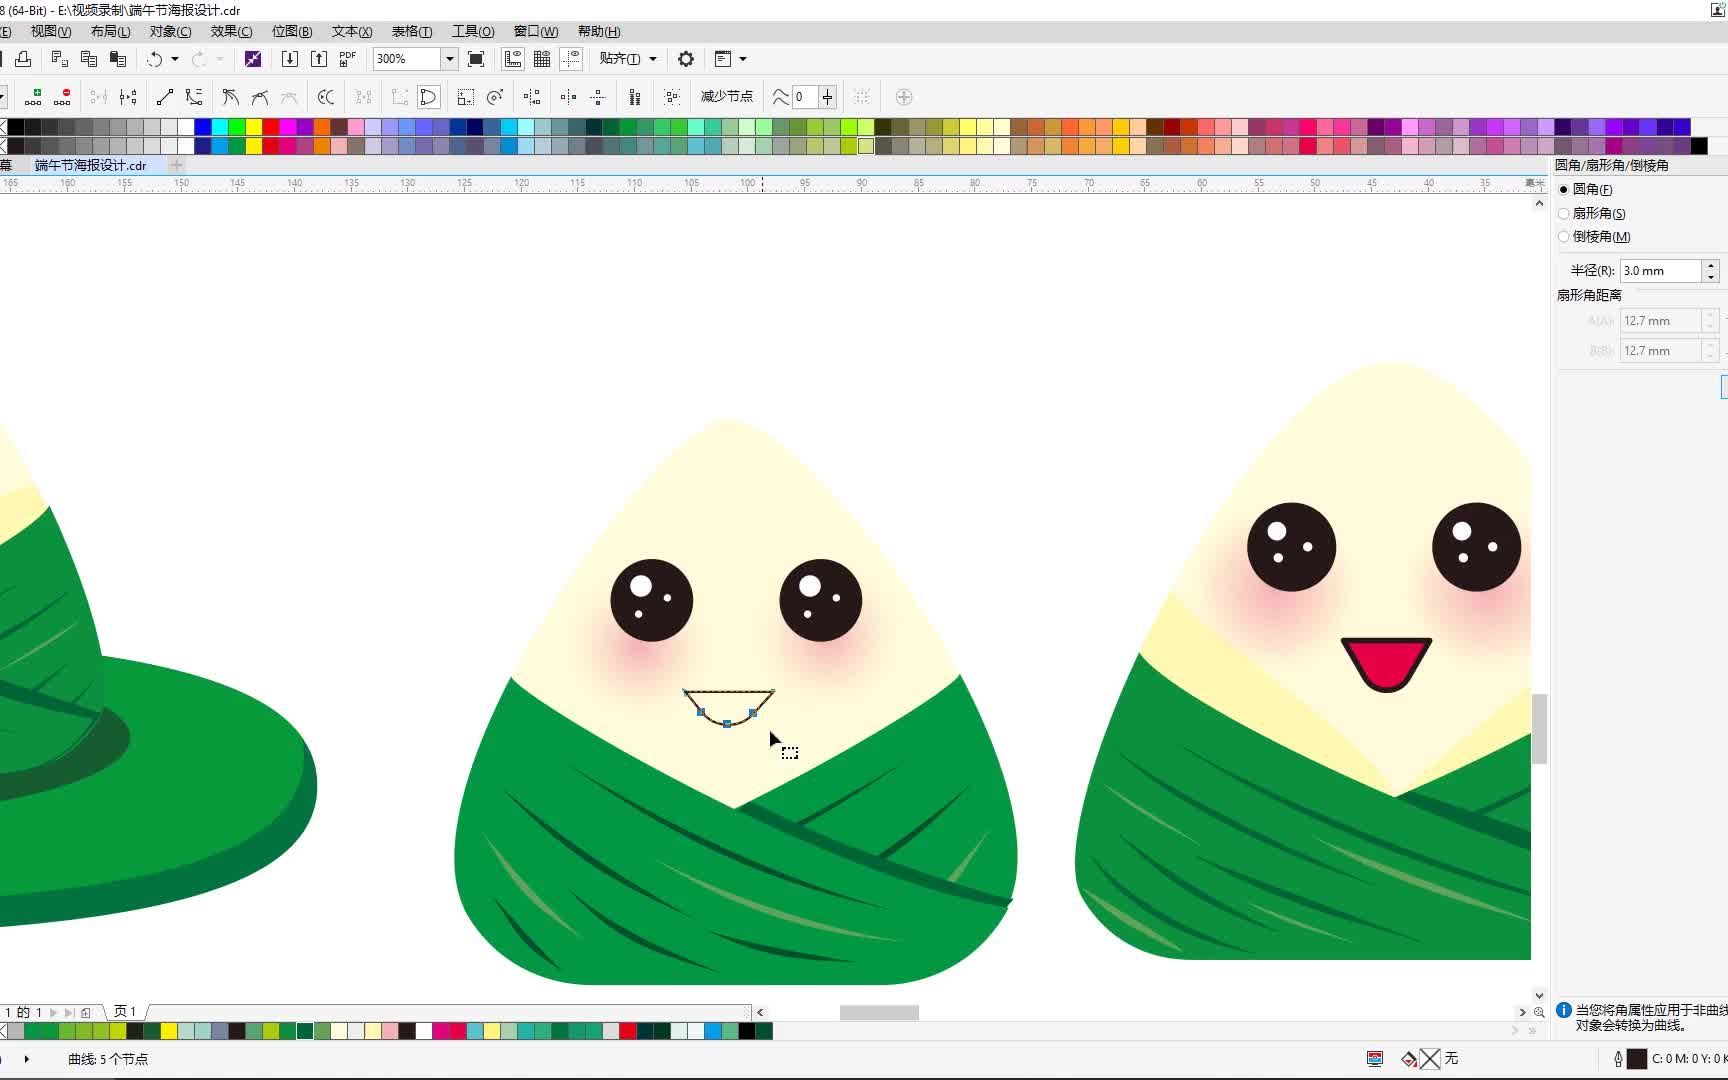Click the Paste icon
This screenshot has width=1728, height=1080.
(118, 59)
